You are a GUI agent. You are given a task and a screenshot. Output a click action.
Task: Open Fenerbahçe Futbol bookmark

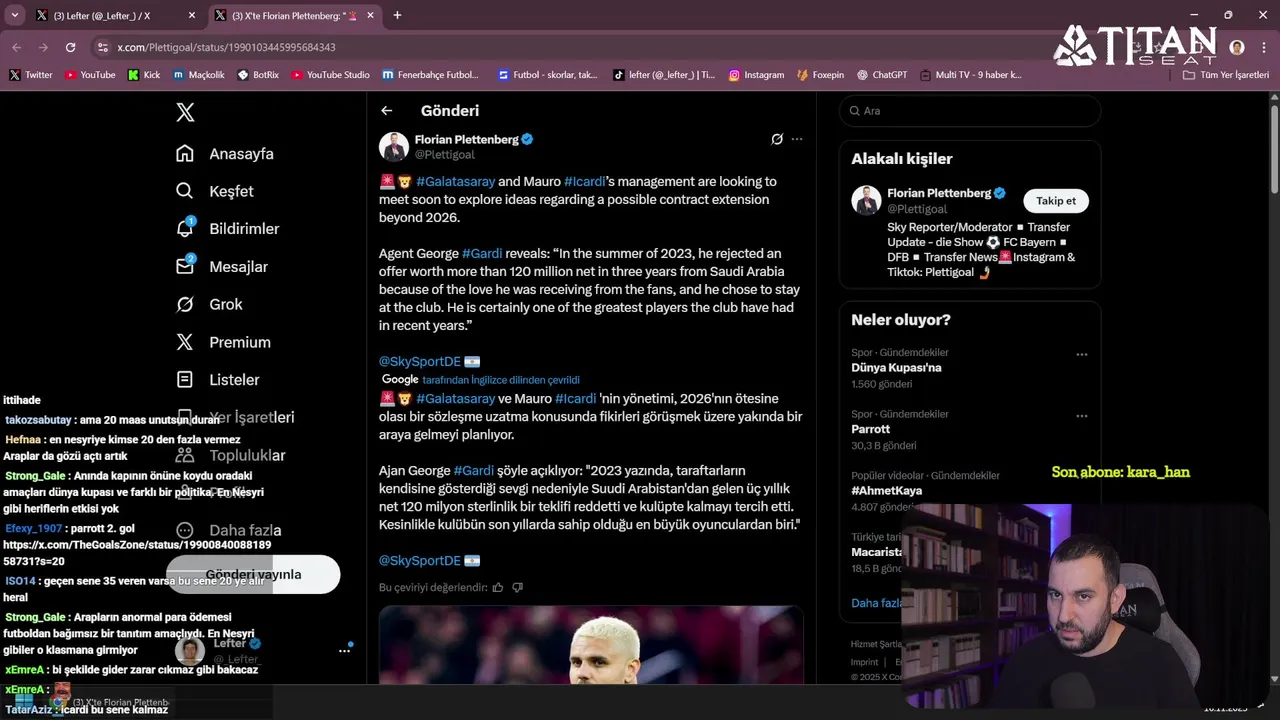point(430,75)
